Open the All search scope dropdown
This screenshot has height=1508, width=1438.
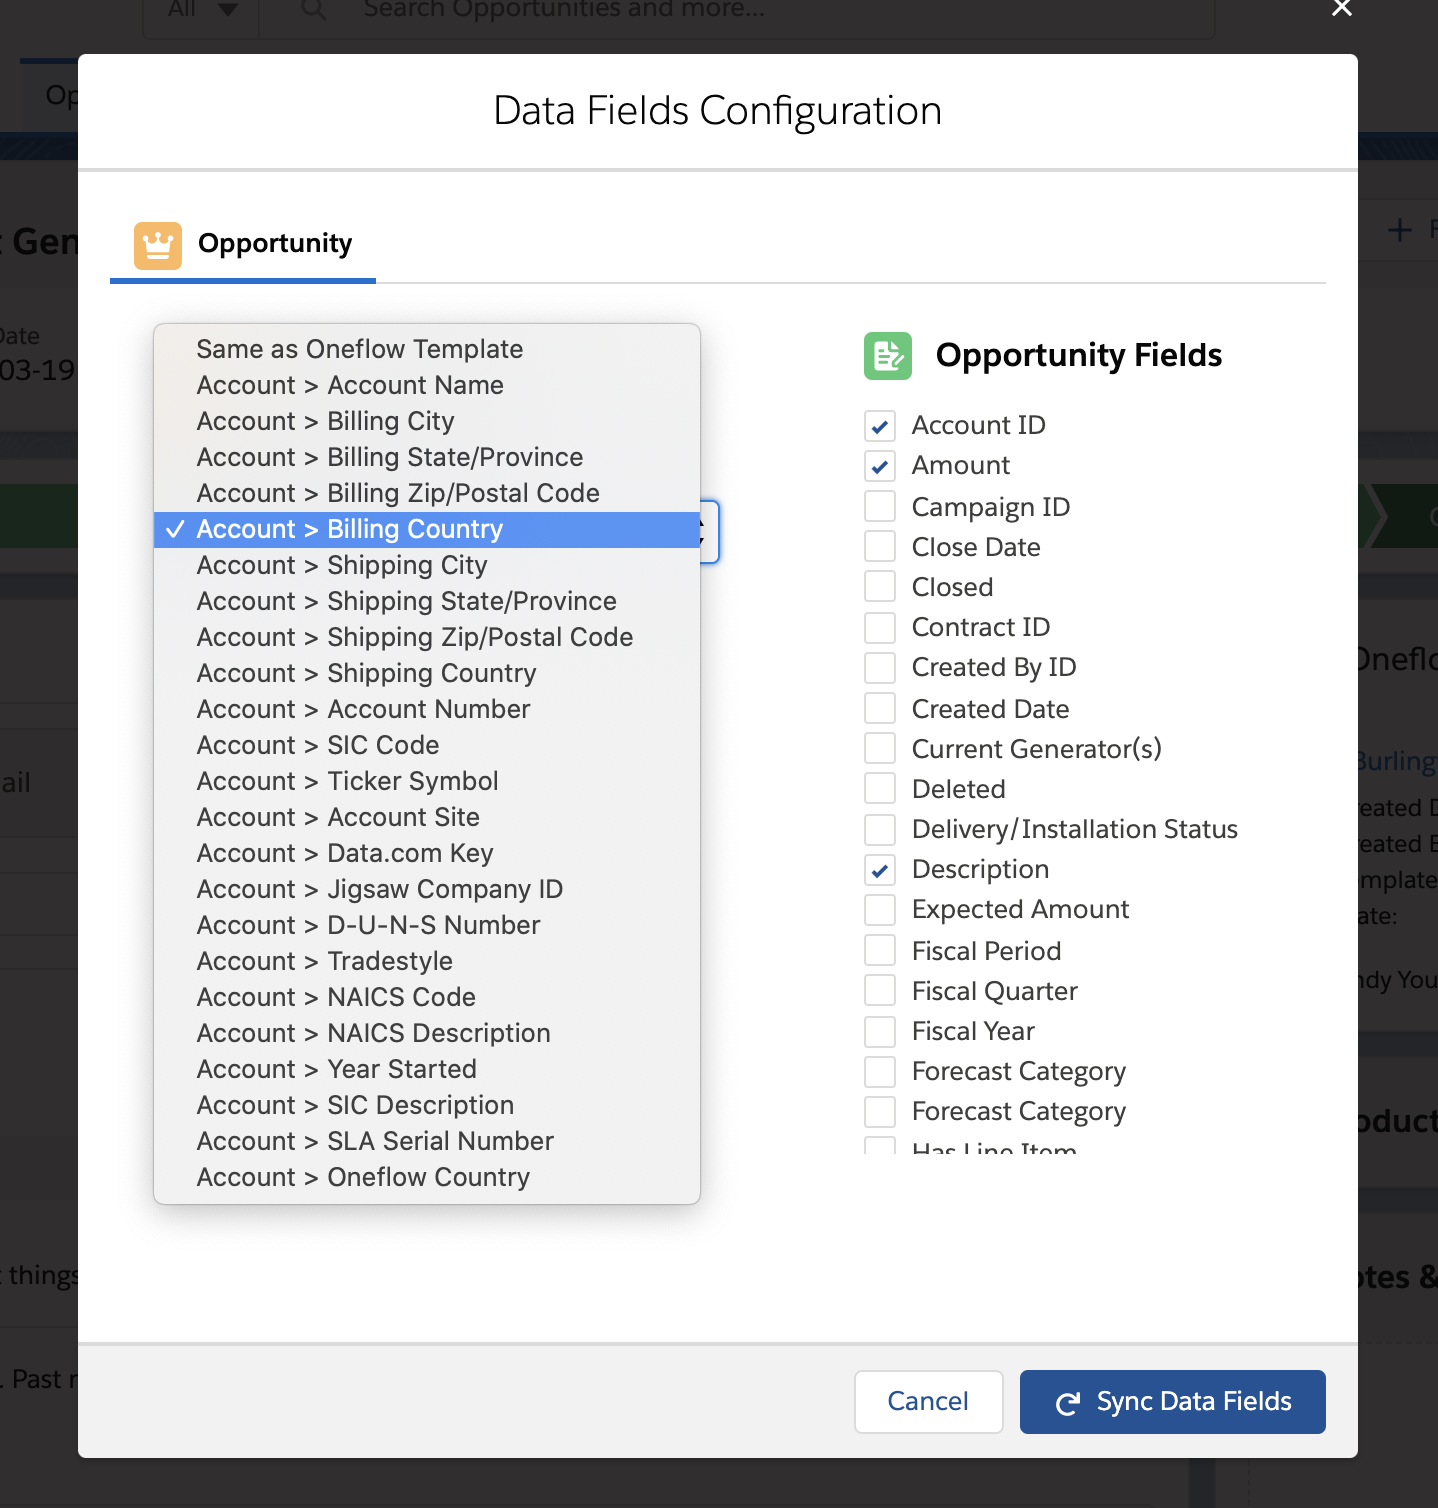(202, 10)
